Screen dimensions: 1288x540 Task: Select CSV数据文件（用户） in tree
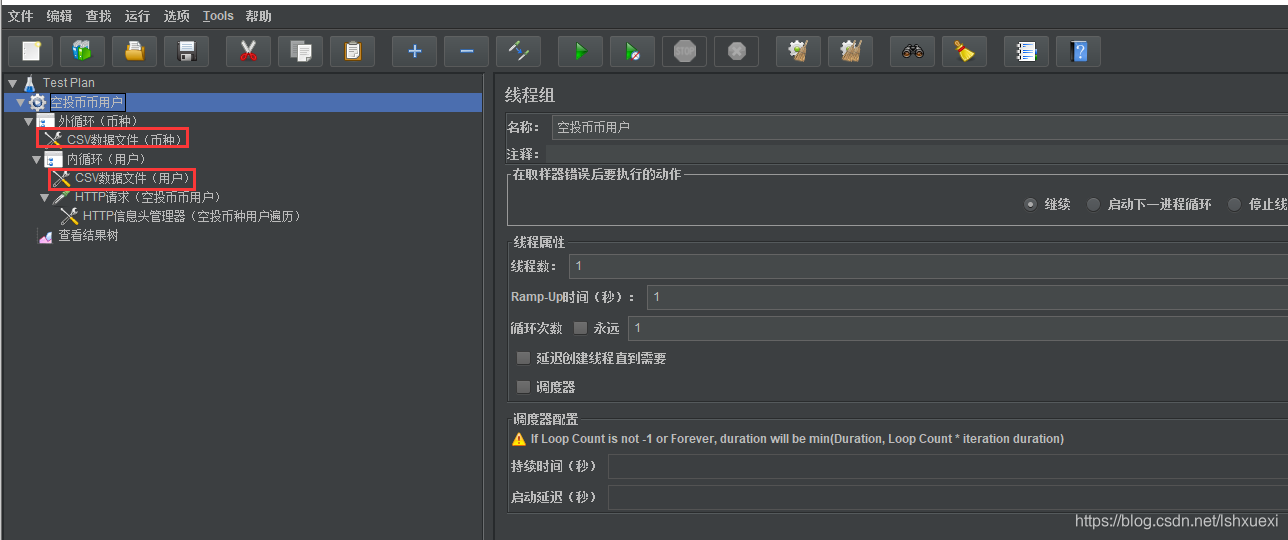pos(132,178)
